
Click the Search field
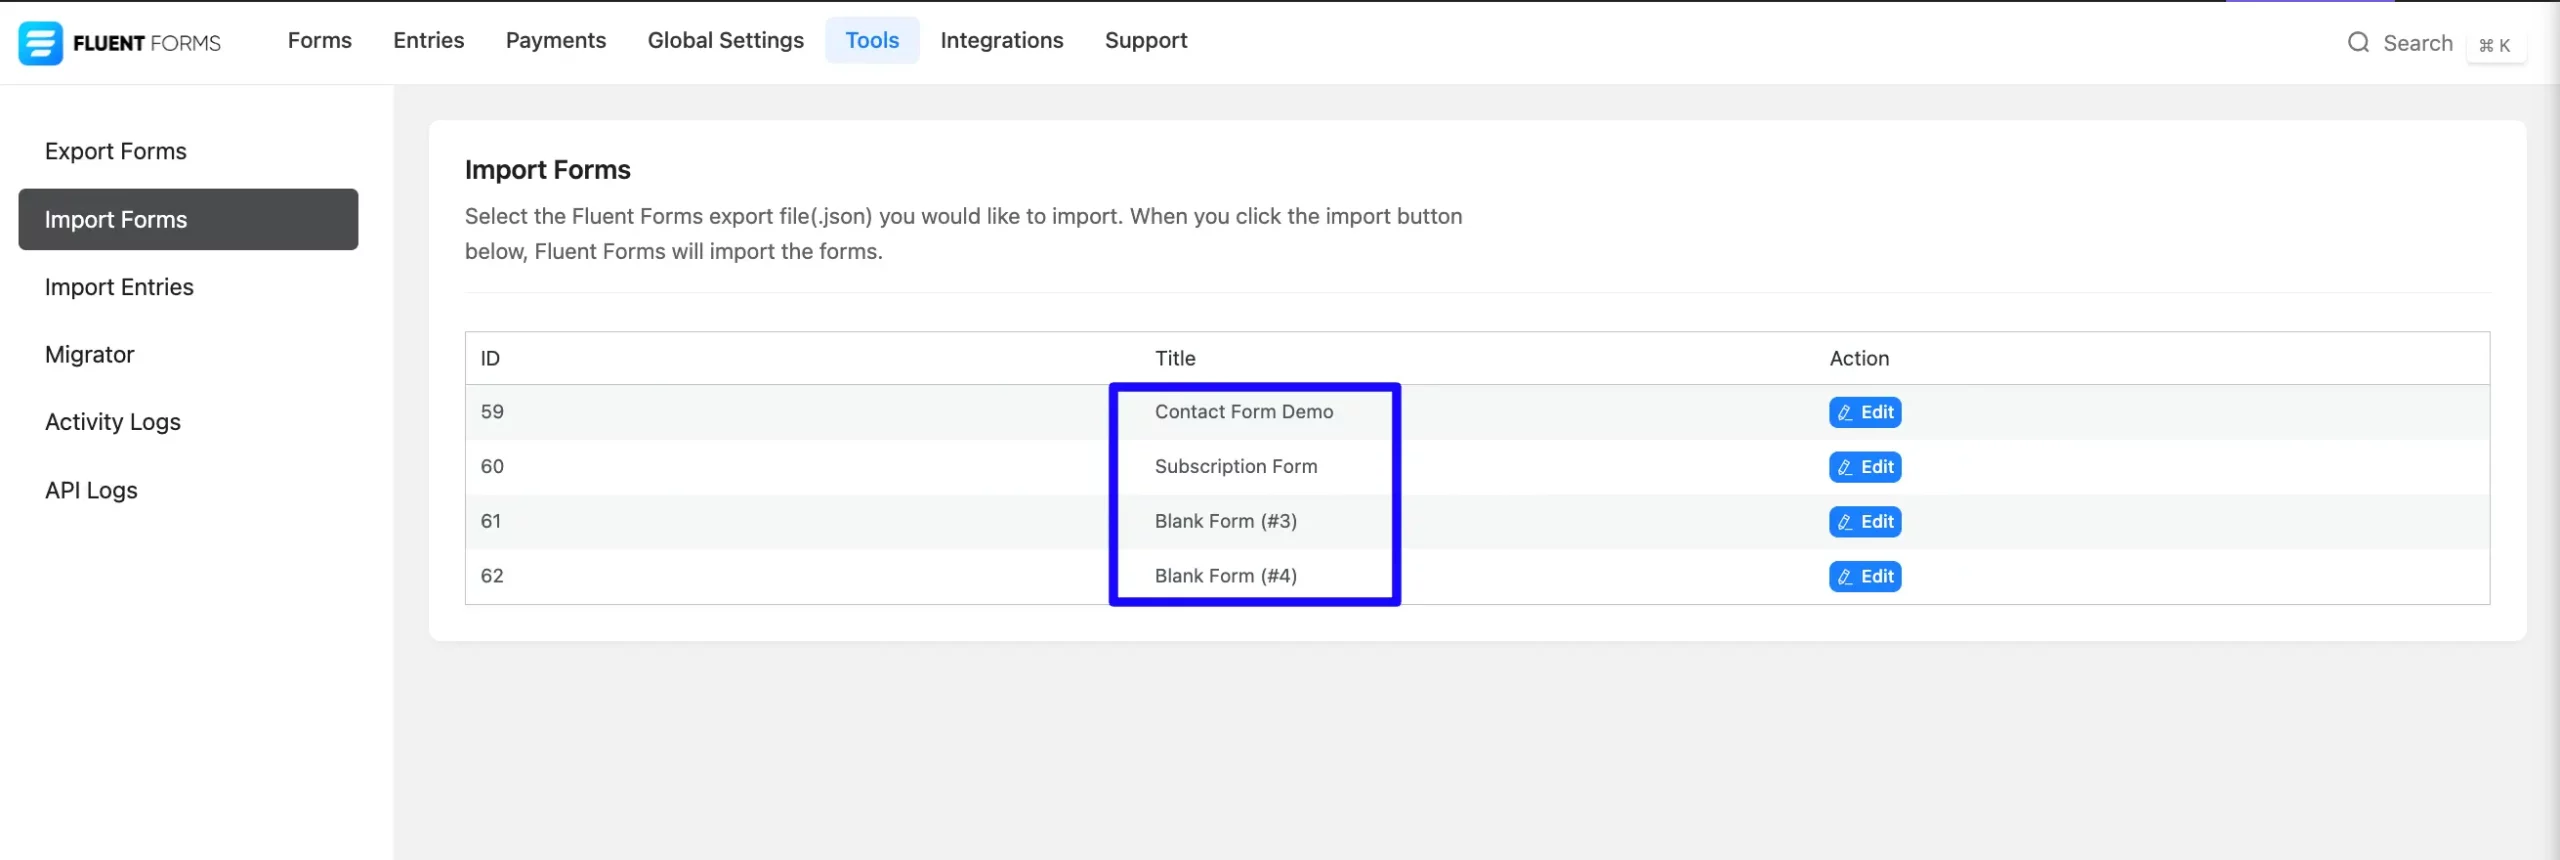pyautogui.click(x=2417, y=43)
